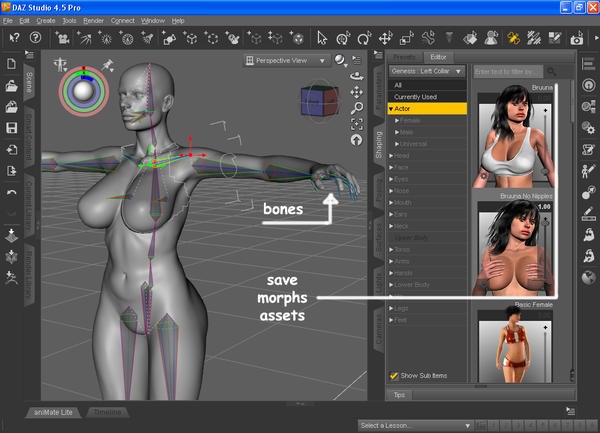This screenshot has height=433, width=600.
Task: Expand the toolbar overflow arrow at right end
Action: pos(595,38)
